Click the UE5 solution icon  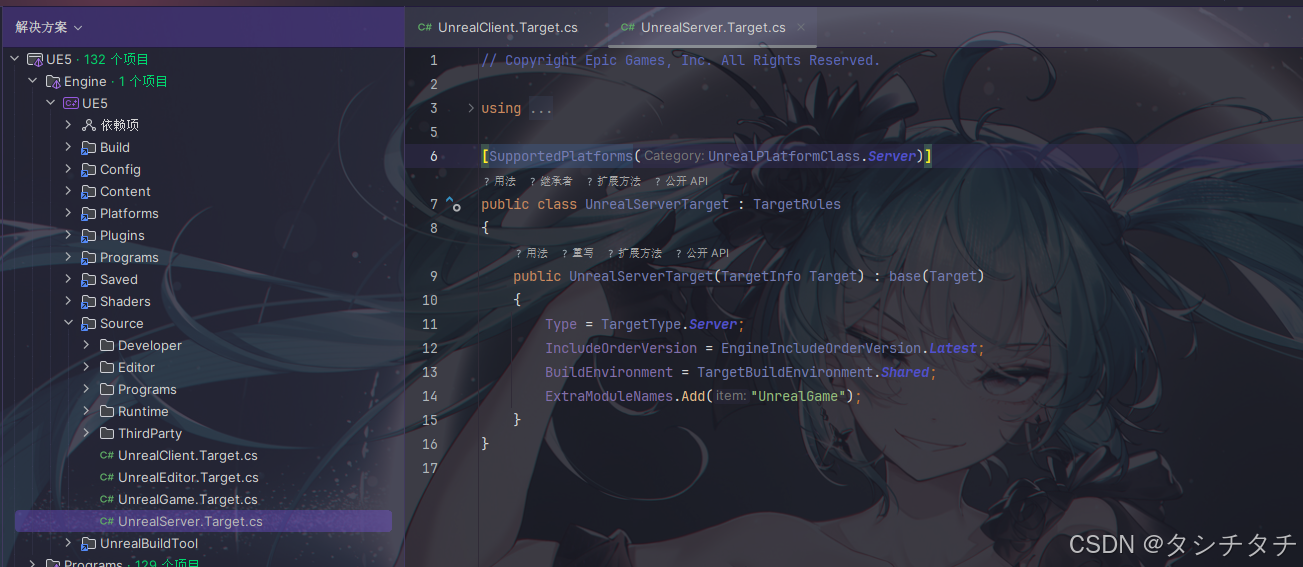pyautogui.click(x=35, y=60)
